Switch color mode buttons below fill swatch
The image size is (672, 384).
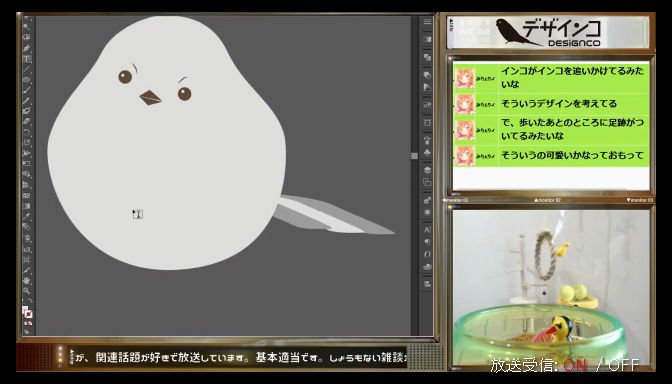(27, 324)
